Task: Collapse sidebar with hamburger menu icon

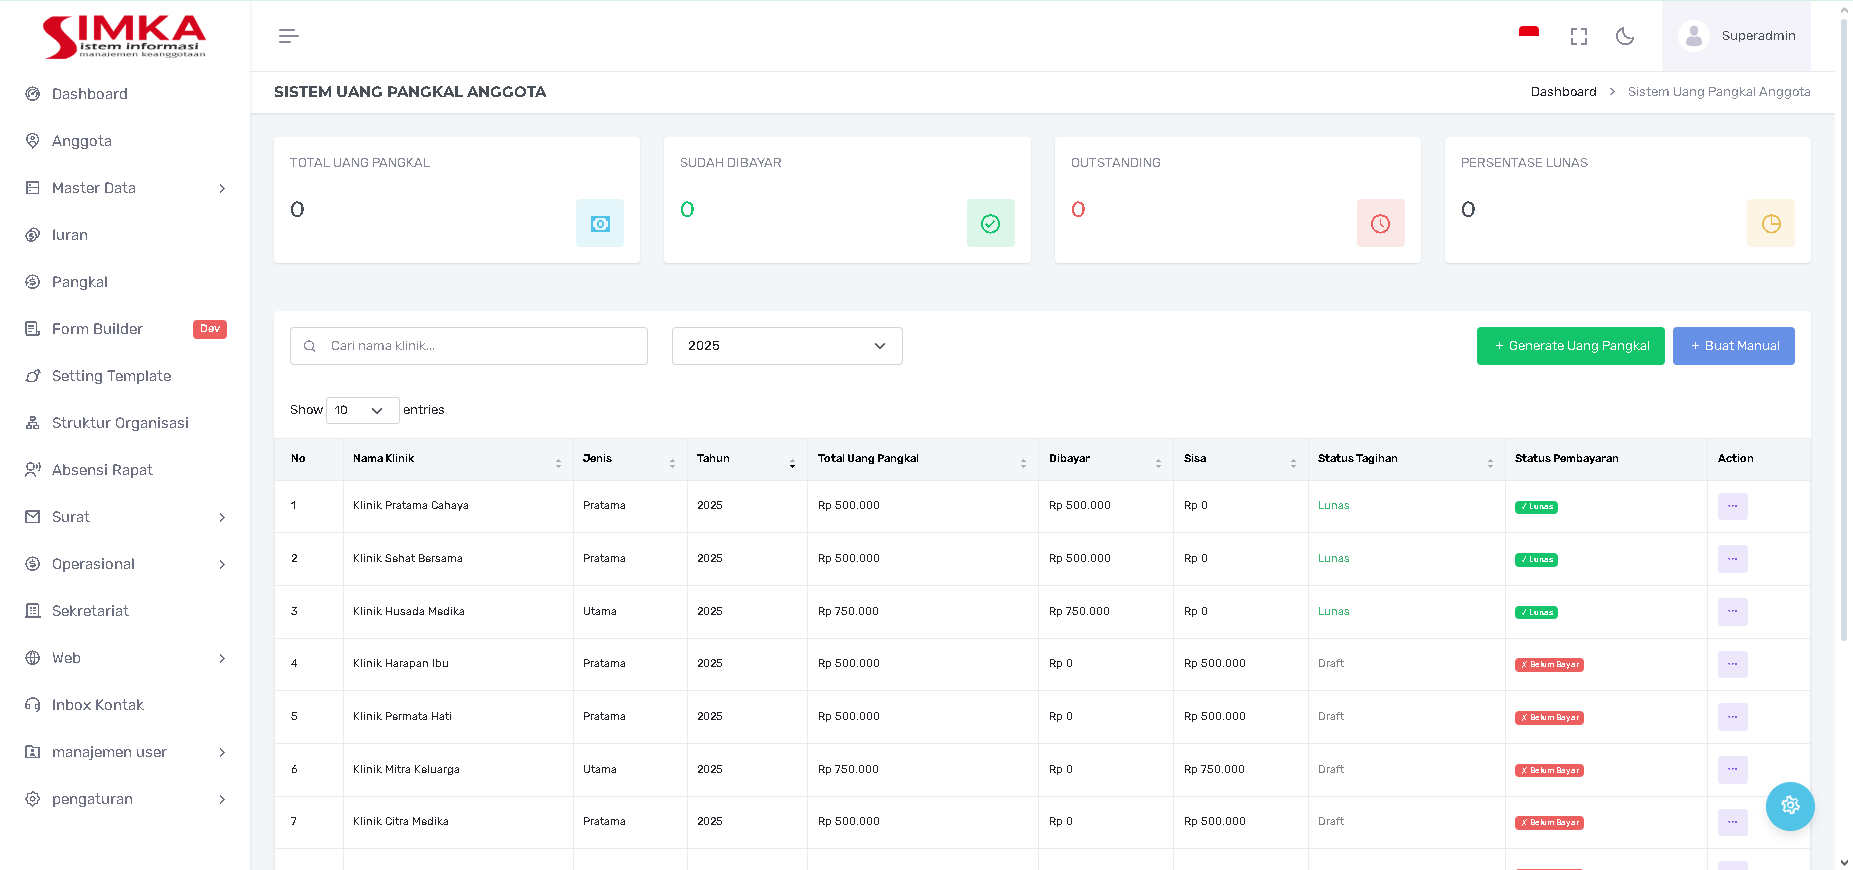Action: click(x=288, y=36)
